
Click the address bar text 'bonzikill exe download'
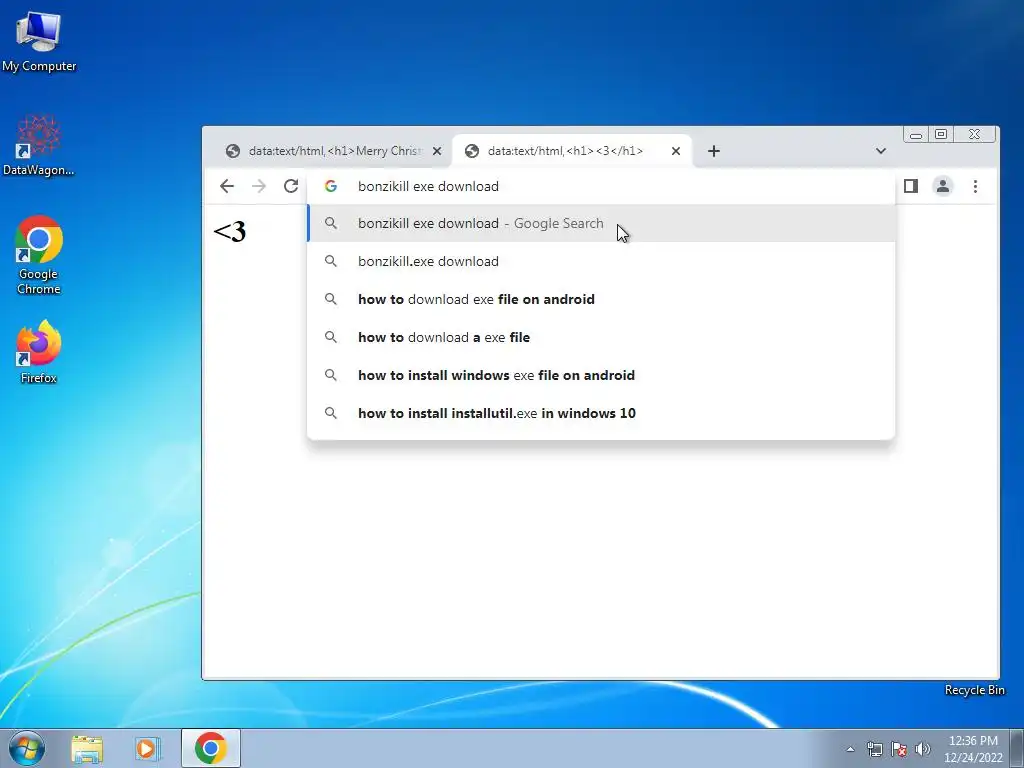428,187
